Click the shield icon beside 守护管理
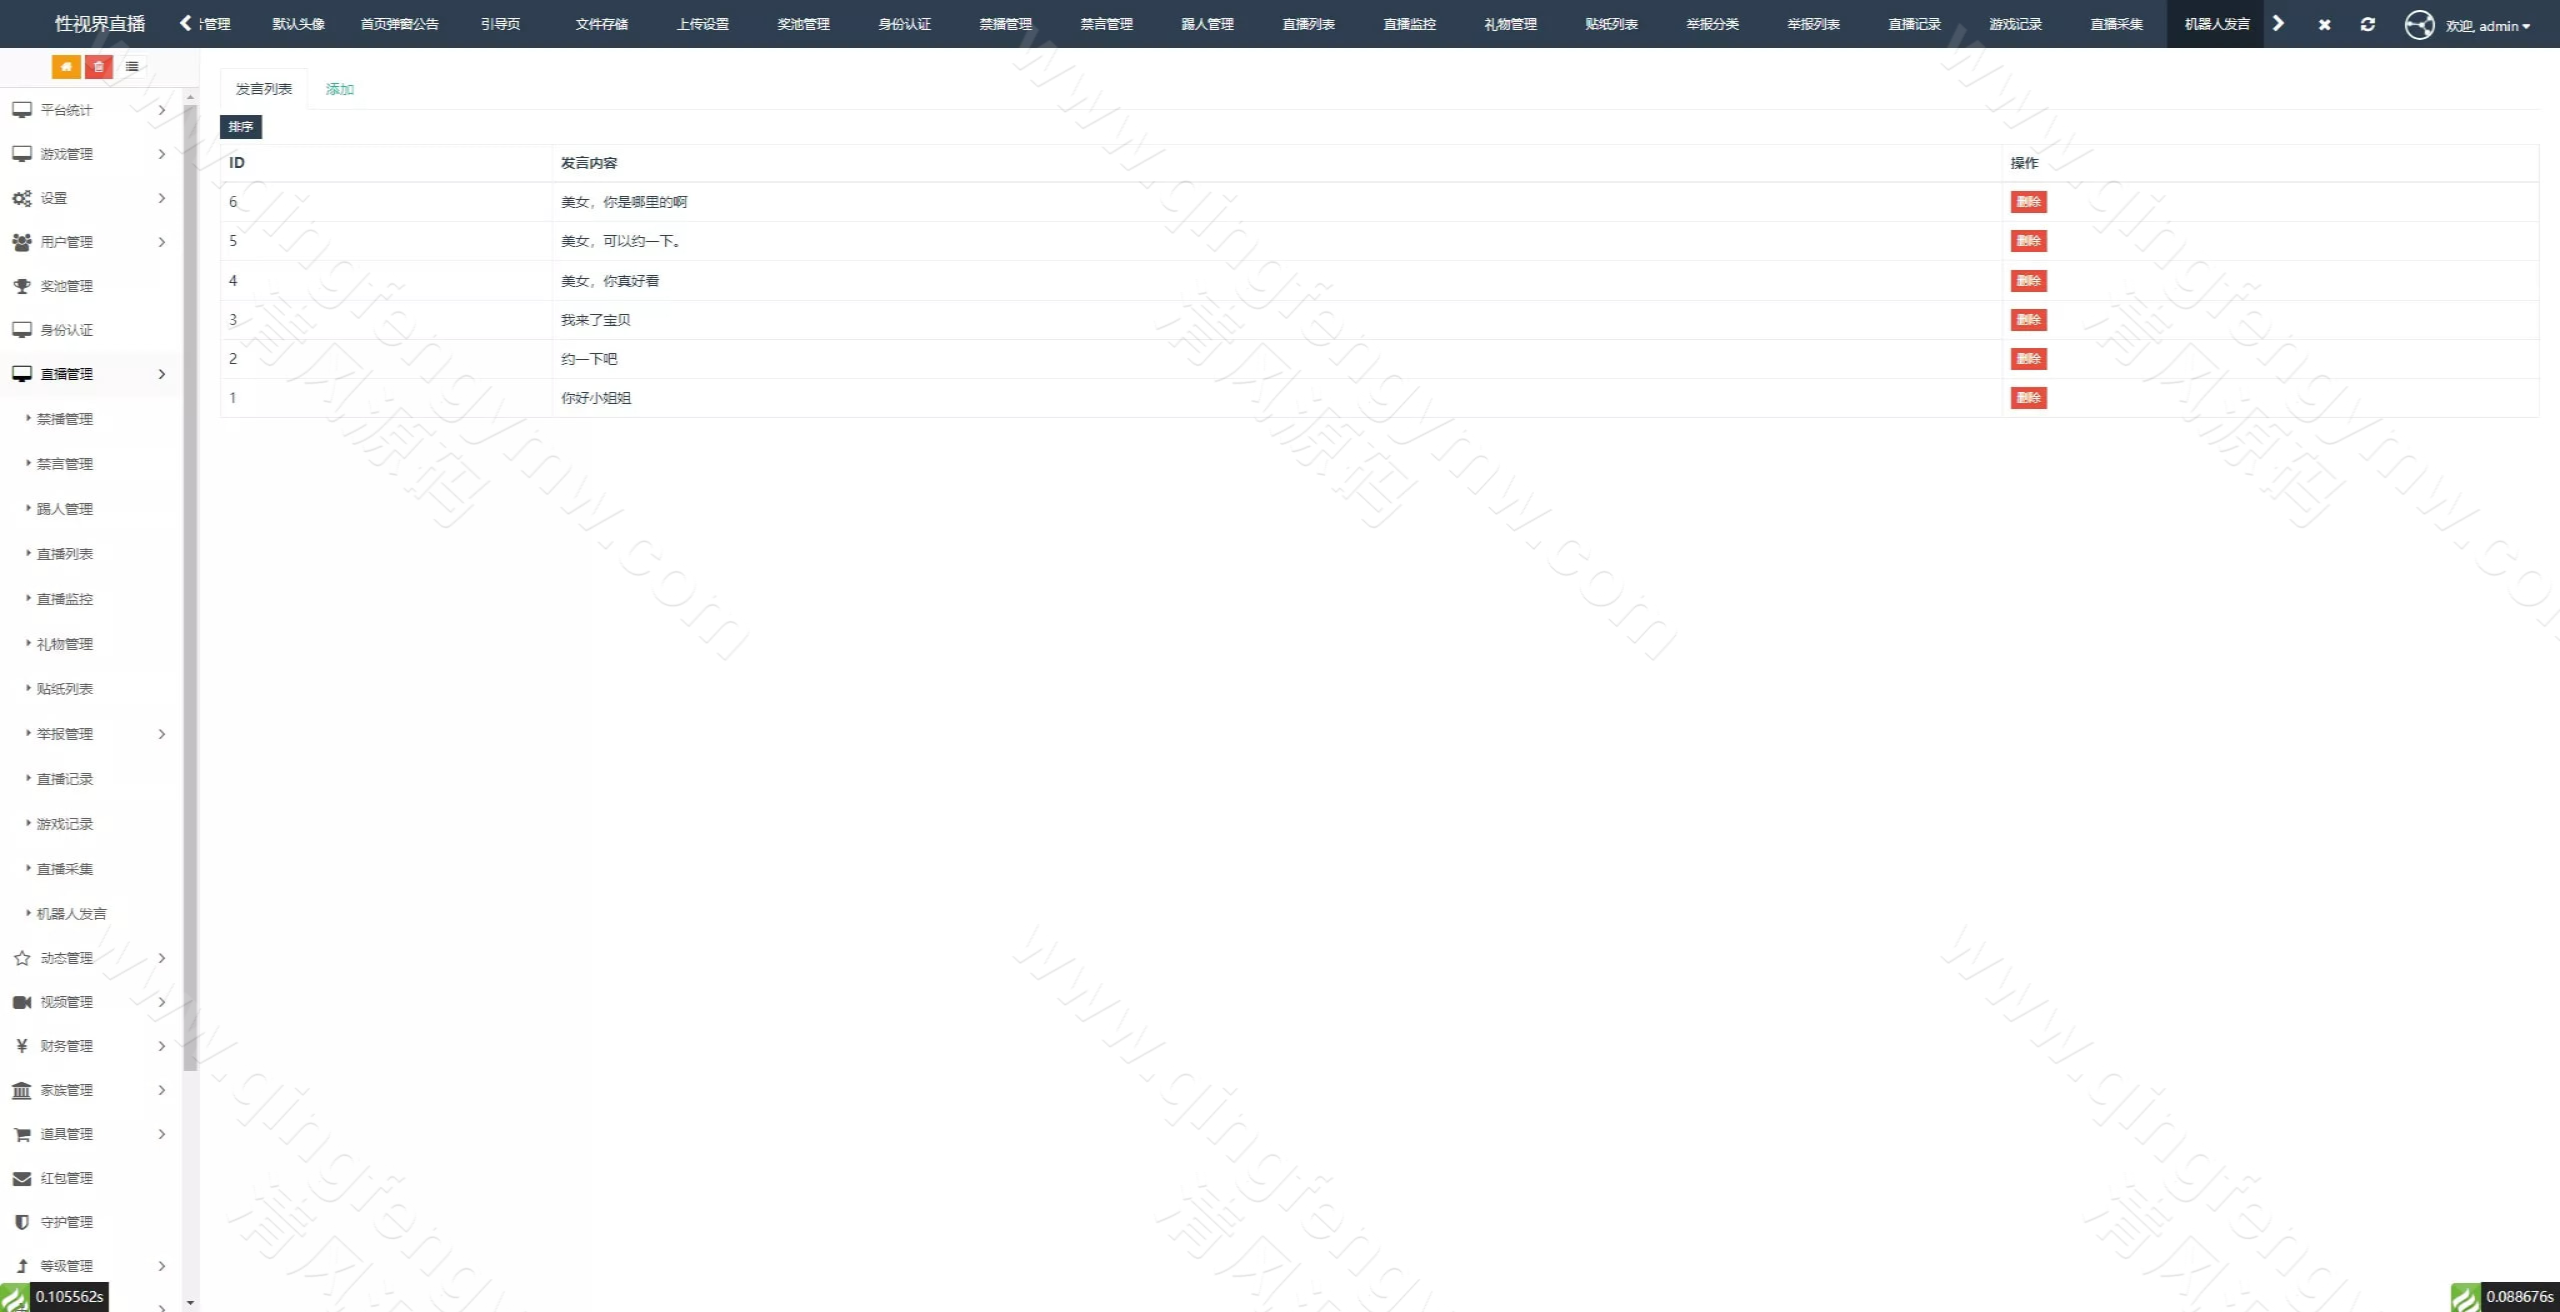 [22, 1222]
